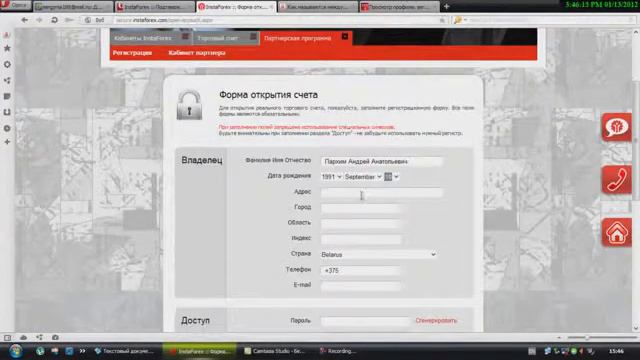
Task: Go forward in browser history
Action: click(x=39, y=20)
